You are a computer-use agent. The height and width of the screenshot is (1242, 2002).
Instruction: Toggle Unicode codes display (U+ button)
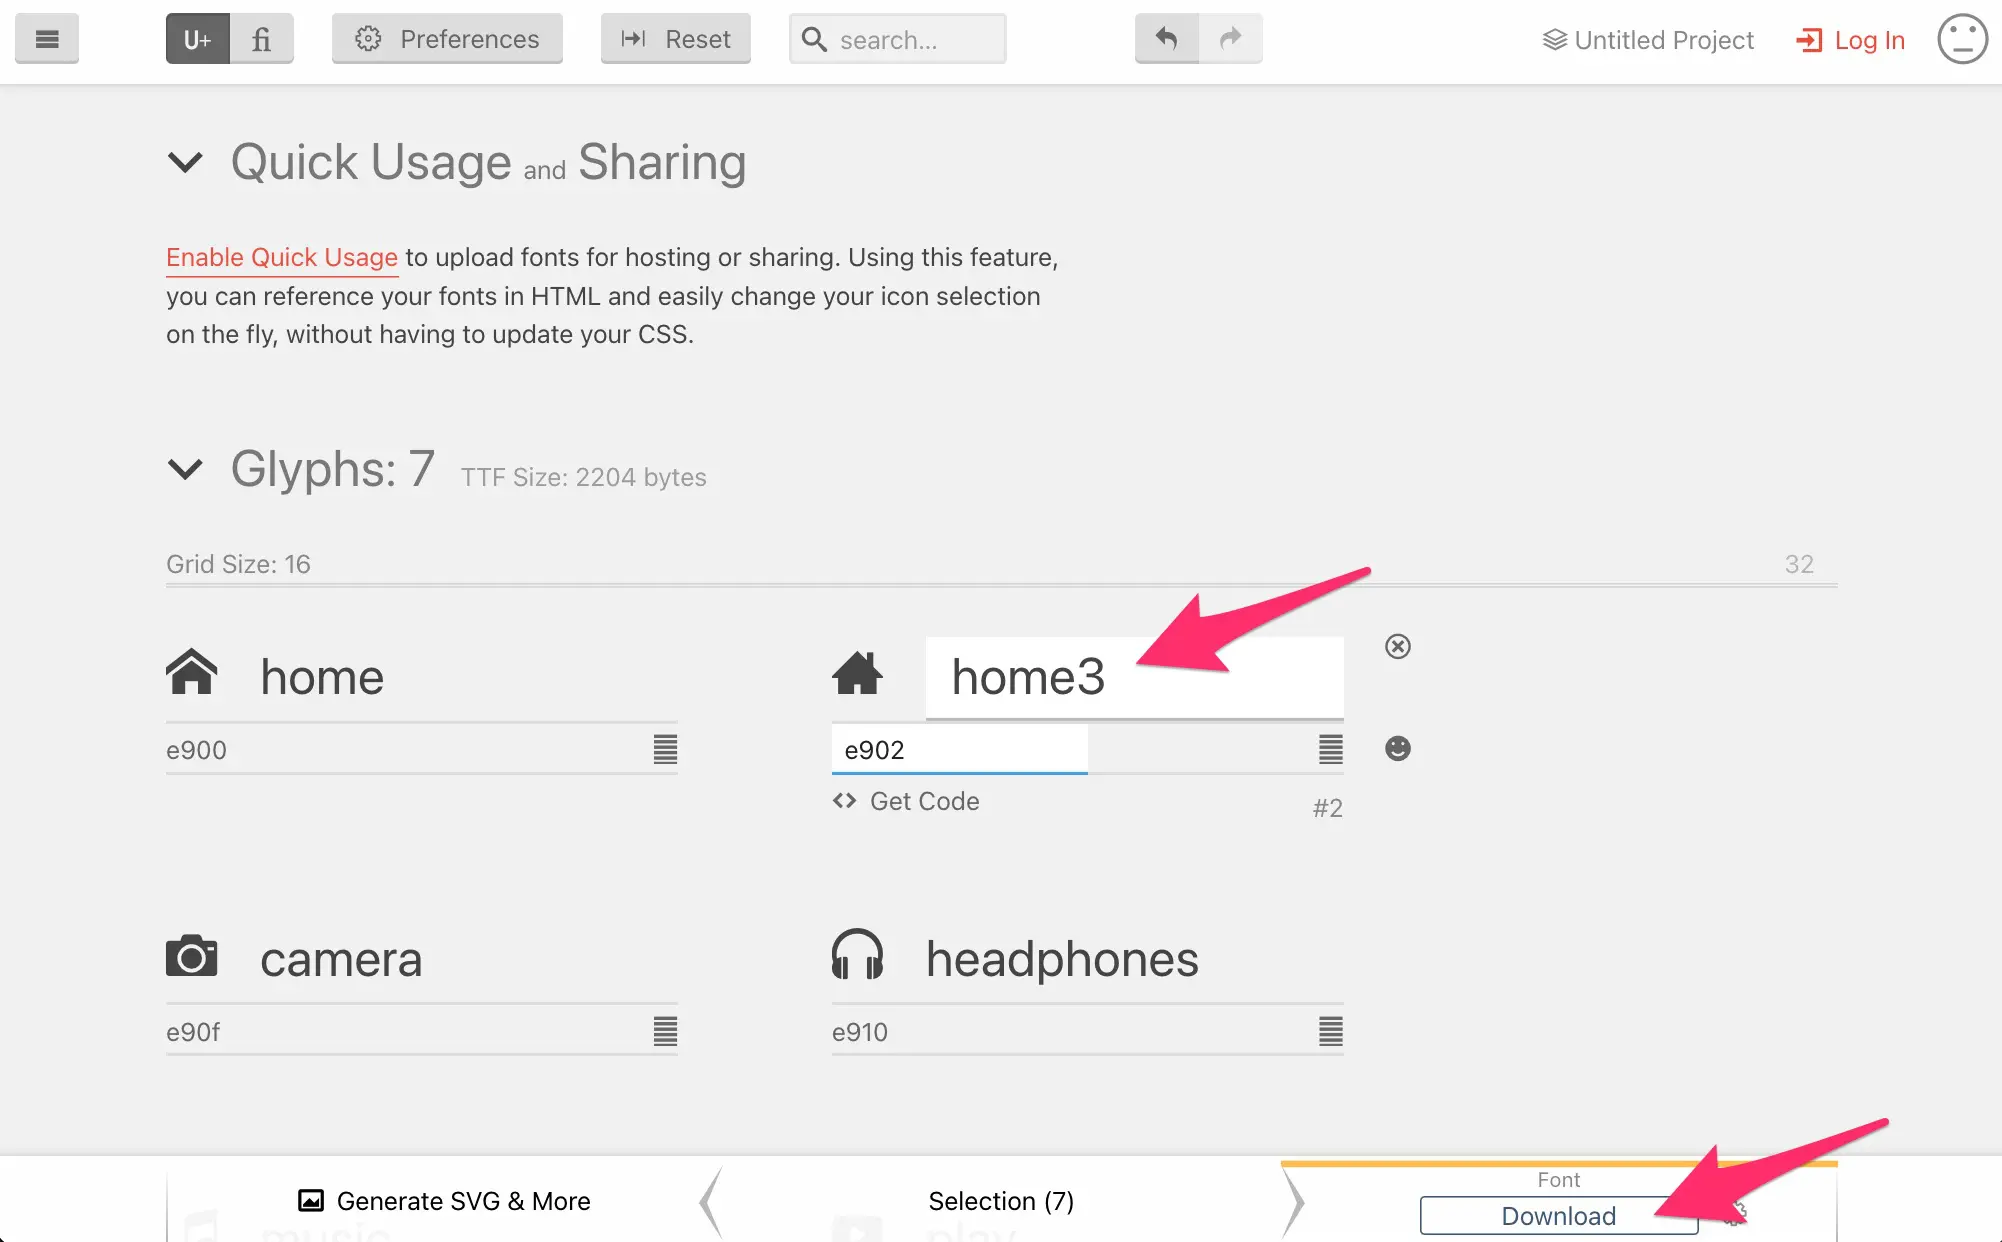[197, 39]
